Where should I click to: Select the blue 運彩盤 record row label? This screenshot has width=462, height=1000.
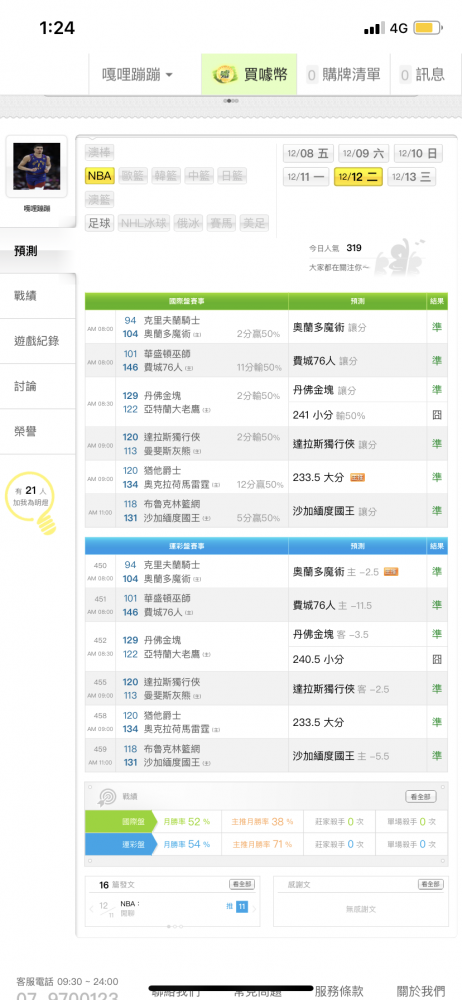click(x=123, y=844)
